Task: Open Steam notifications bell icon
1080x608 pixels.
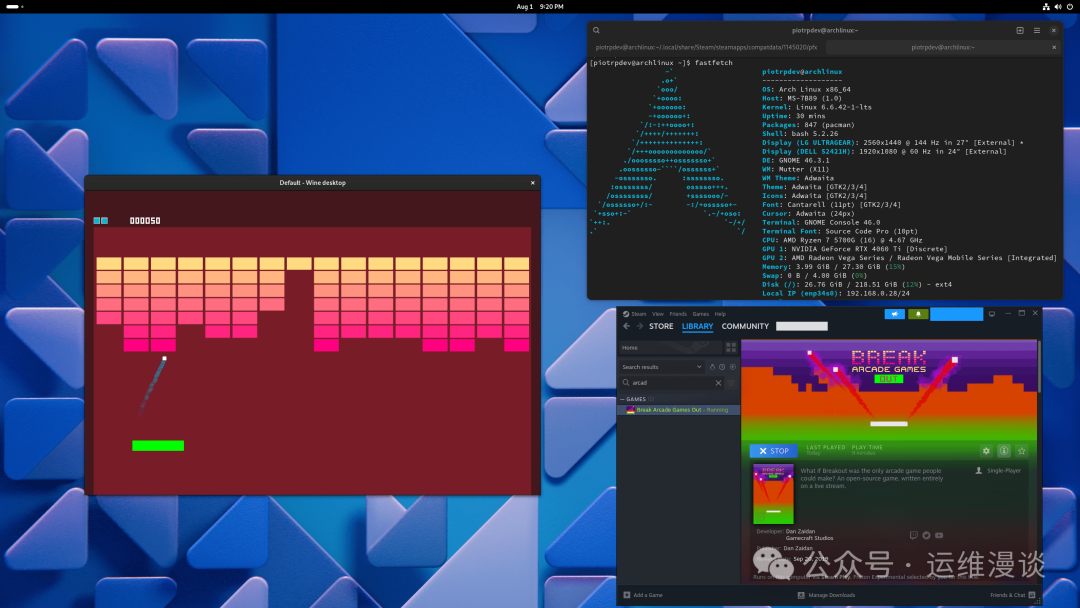Action: (917, 314)
